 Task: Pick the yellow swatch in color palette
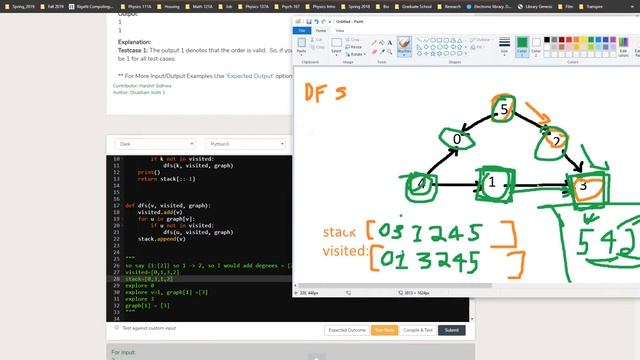(584, 40)
